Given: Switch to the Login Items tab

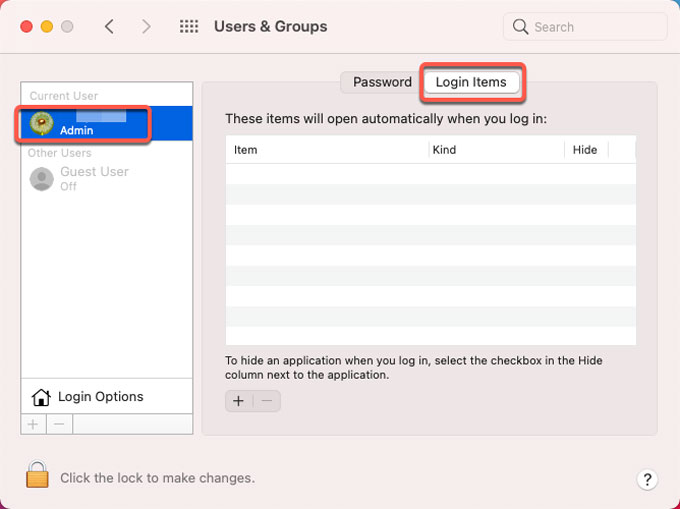Looking at the screenshot, I should [x=470, y=82].
